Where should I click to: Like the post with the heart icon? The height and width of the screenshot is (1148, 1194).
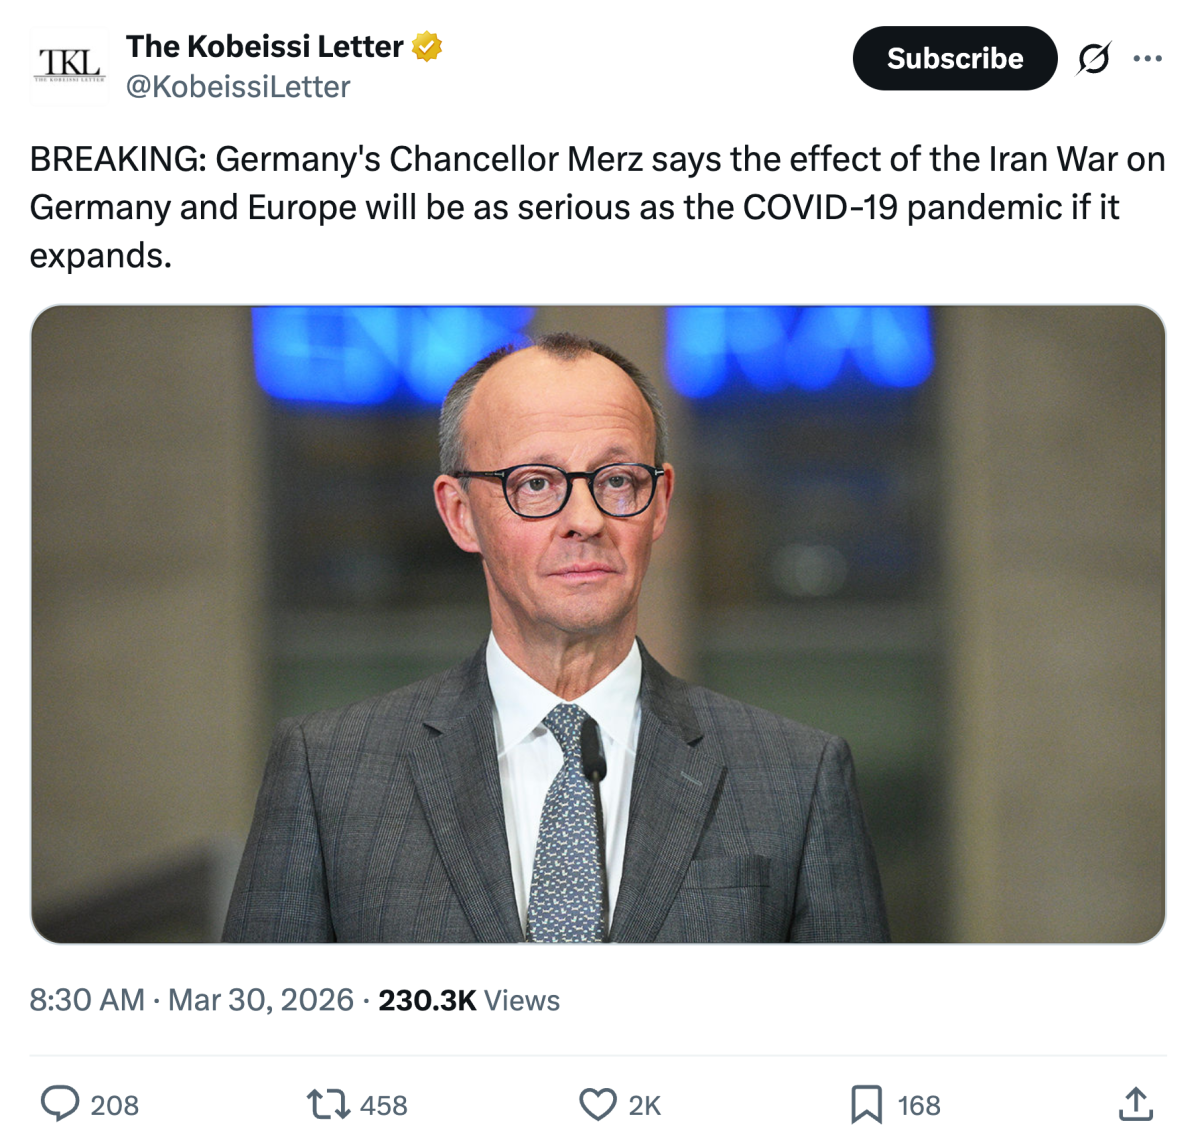tap(598, 1104)
